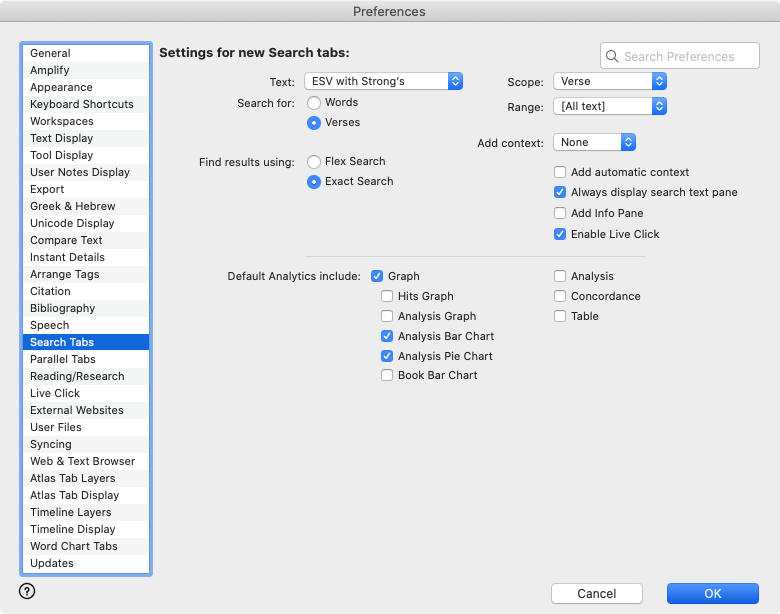The image size is (780, 614).
Task: Choose the Flex Search radio option
Action: point(314,161)
